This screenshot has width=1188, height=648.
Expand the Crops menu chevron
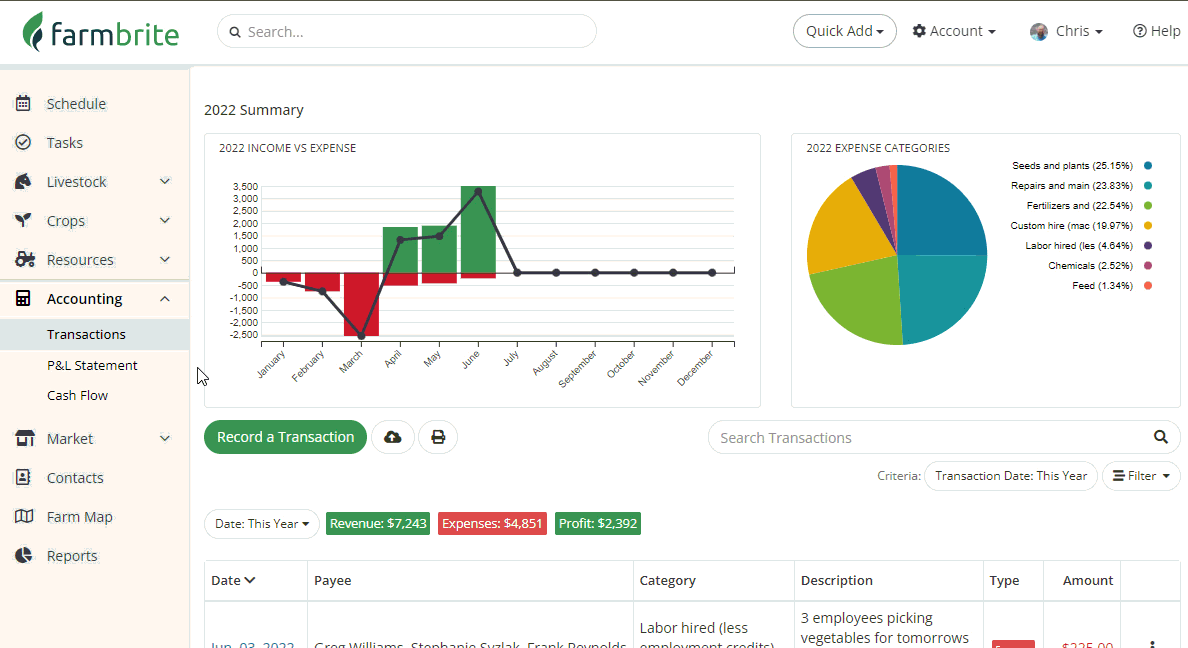164,221
